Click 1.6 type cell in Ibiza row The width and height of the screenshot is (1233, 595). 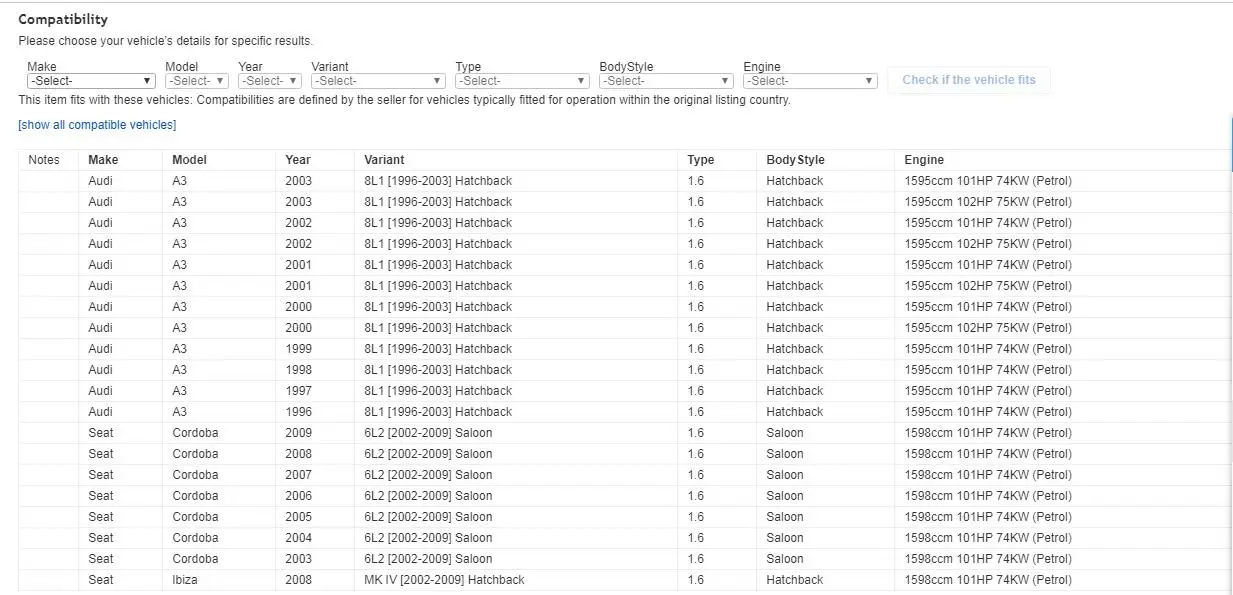[696, 580]
